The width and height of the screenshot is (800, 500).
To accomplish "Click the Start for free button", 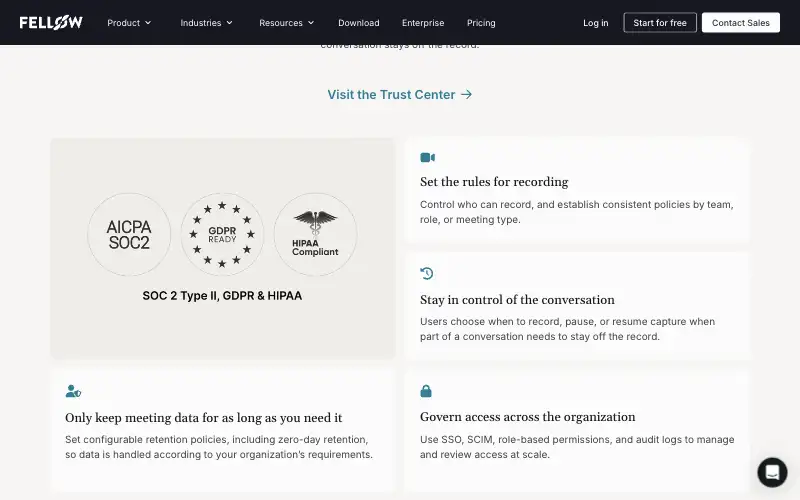I will coord(660,22).
